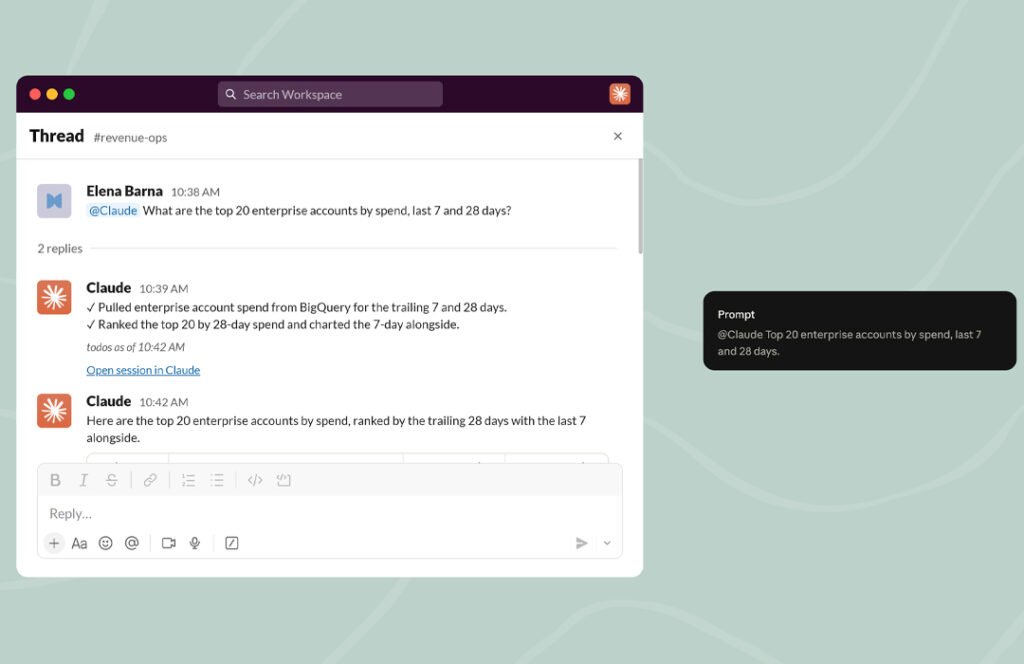Viewport: 1024px width, 664px height.
Task: Mention someone with the @ icon
Action: tap(132, 543)
